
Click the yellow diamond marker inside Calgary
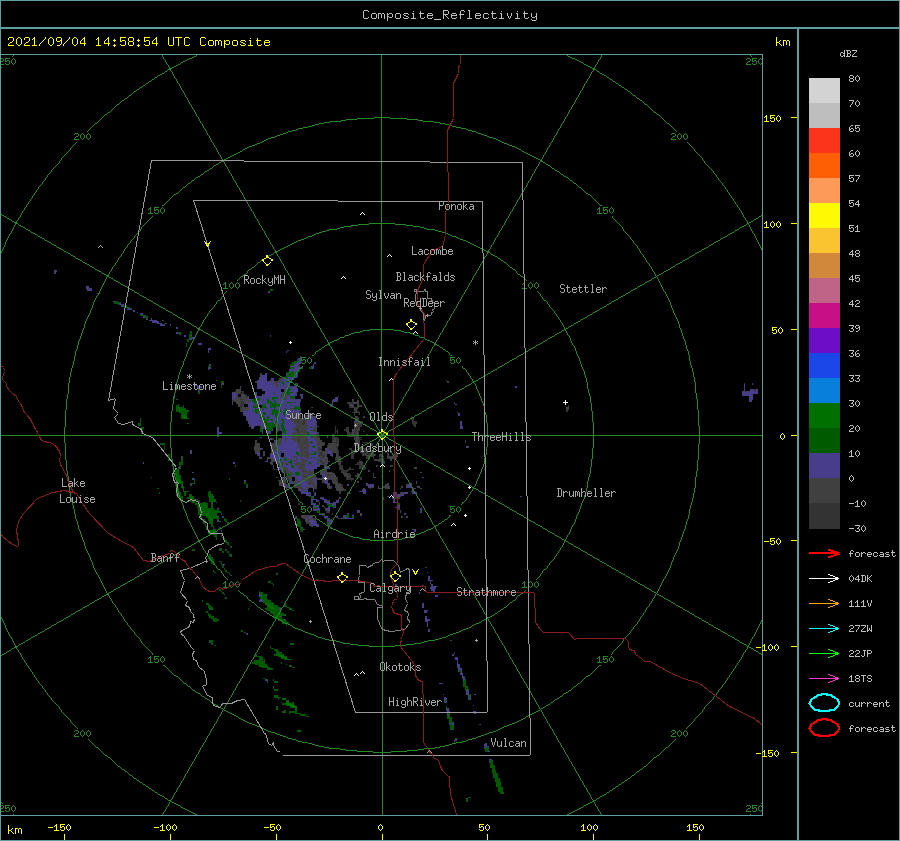coord(395,576)
